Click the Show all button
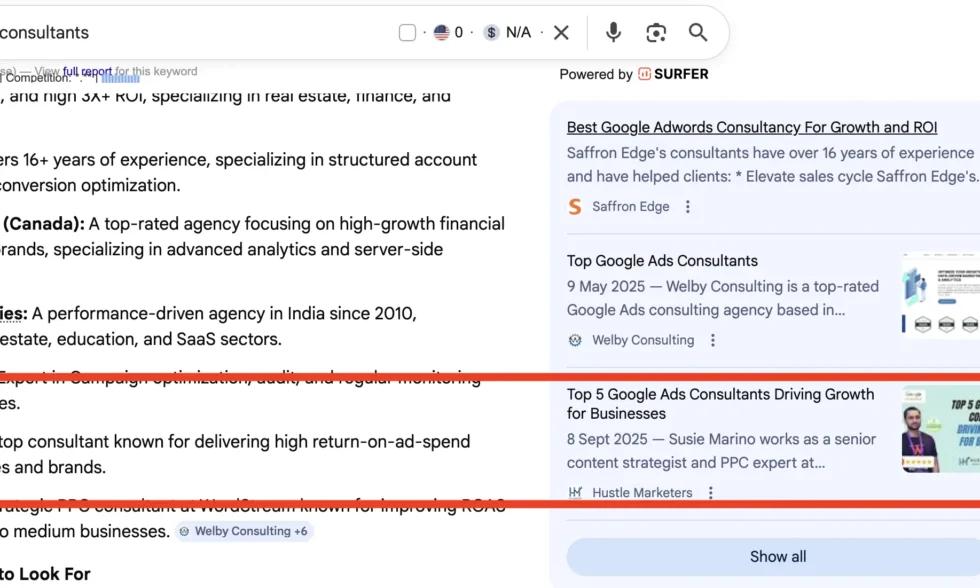Image resolution: width=980 pixels, height=588 pixels. [x=778, y=556]
